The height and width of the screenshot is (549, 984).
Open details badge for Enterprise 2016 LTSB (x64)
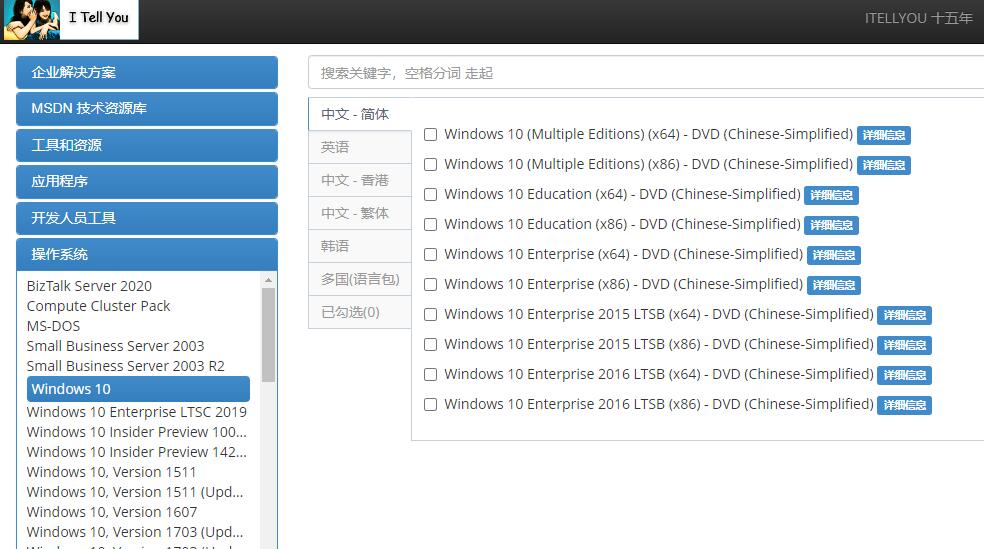coord(904,375)
